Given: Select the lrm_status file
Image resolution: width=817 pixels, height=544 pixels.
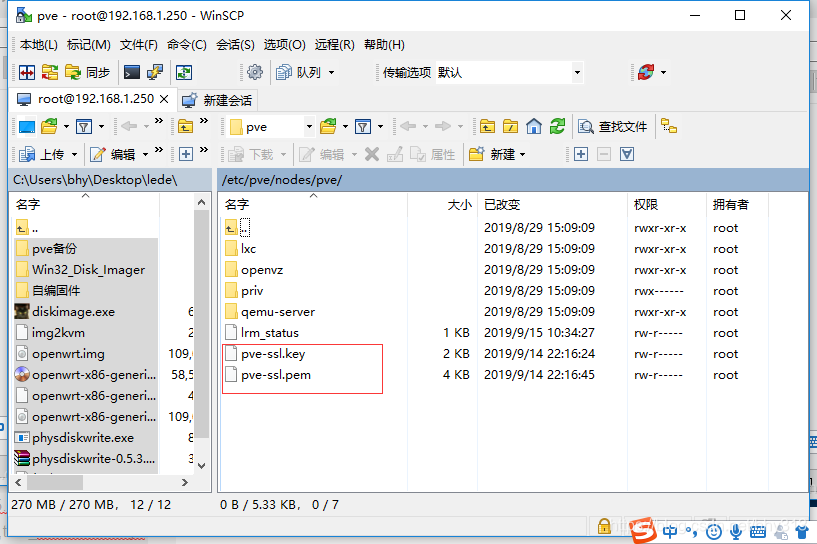Looking at the screenshot, I should [x=269, y=333].
